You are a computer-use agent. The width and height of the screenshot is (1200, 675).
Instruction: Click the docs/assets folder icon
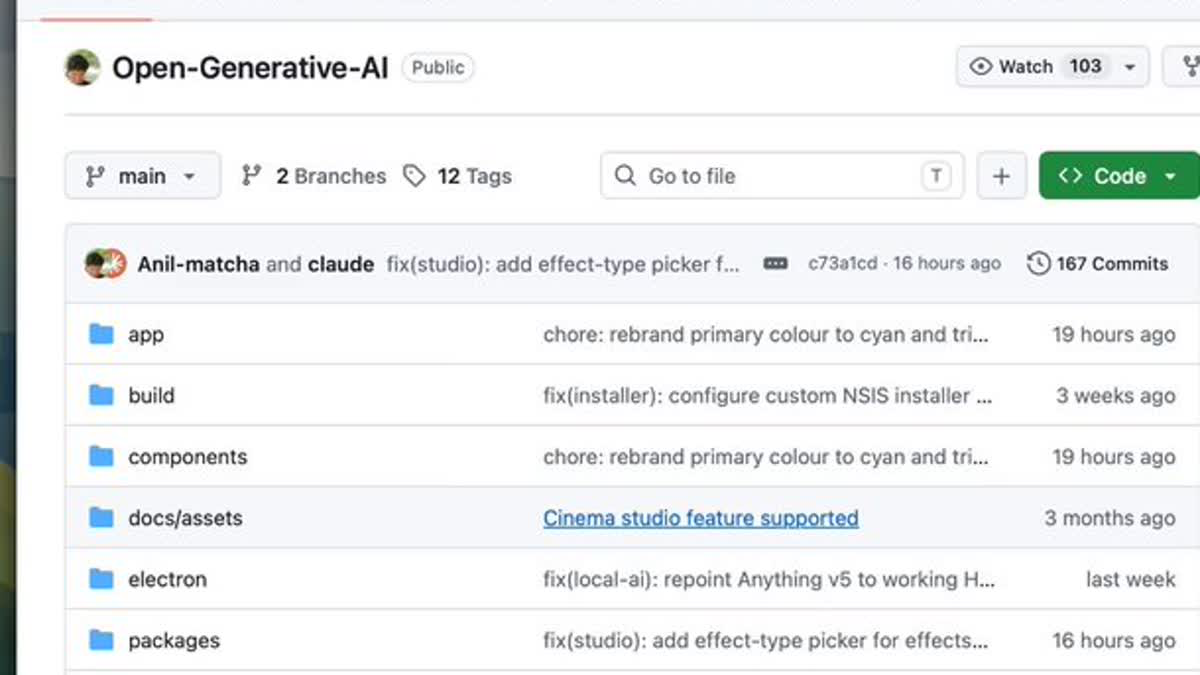101,517
